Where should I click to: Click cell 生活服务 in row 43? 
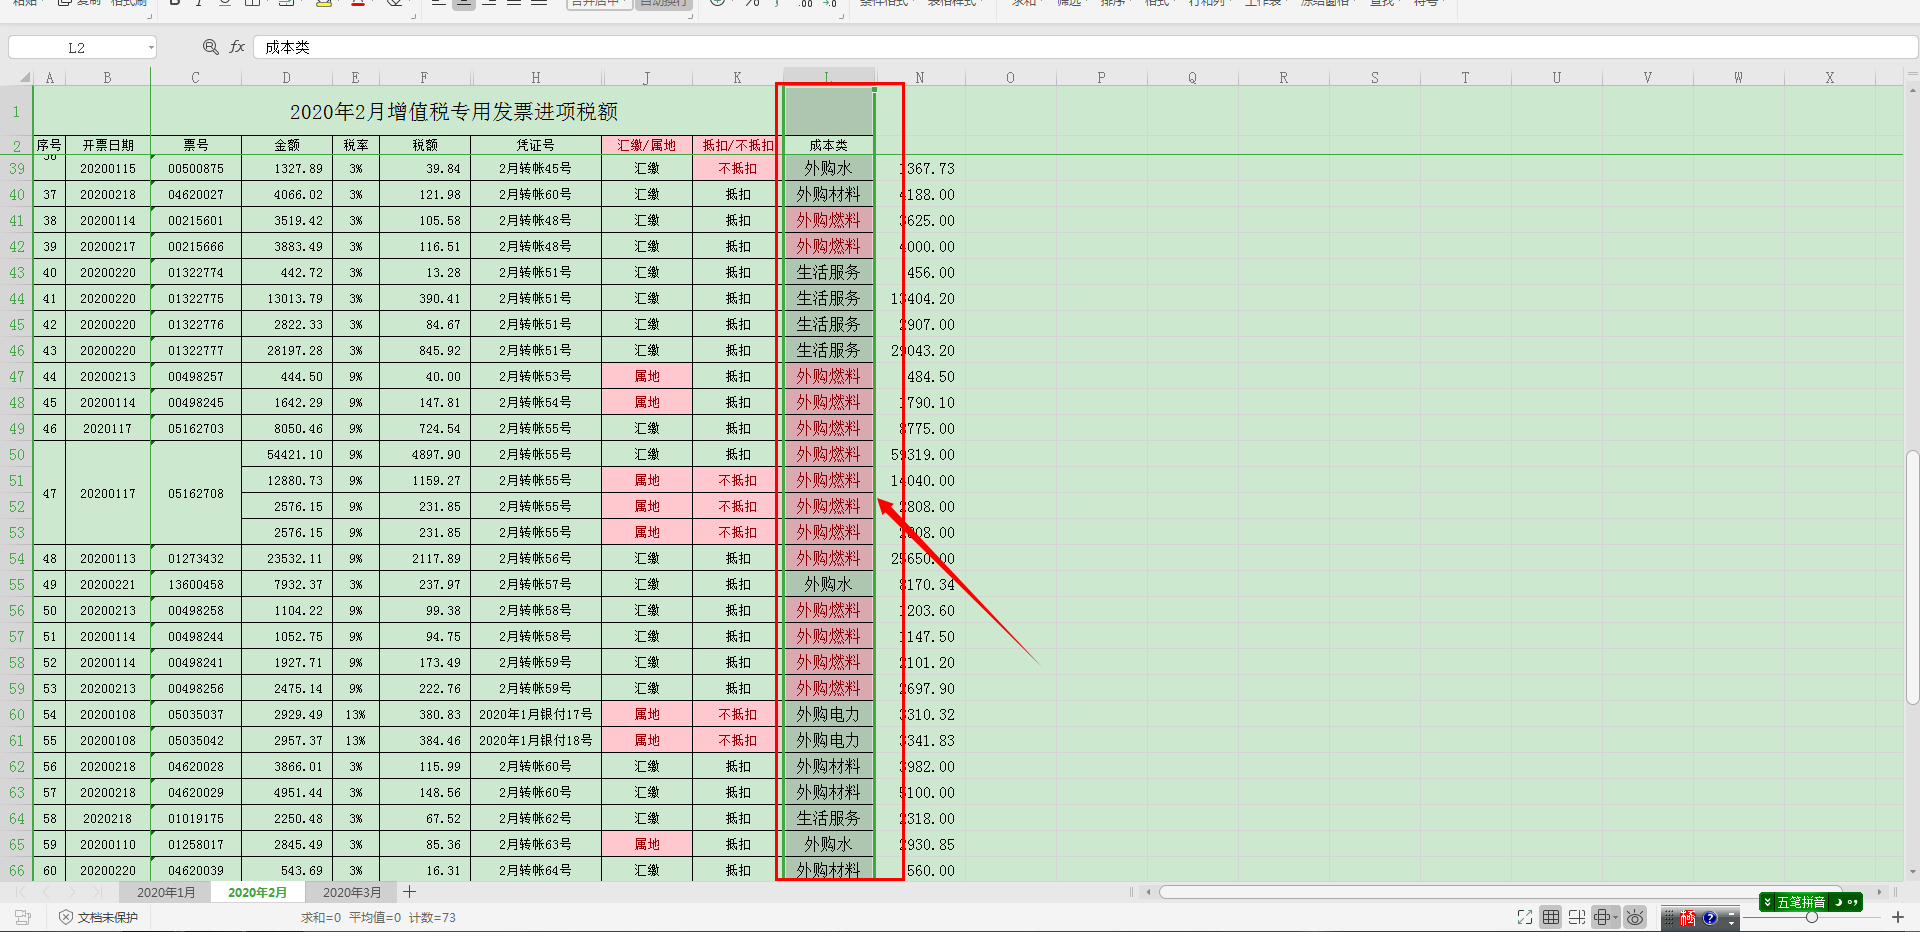tap(828, 273)
